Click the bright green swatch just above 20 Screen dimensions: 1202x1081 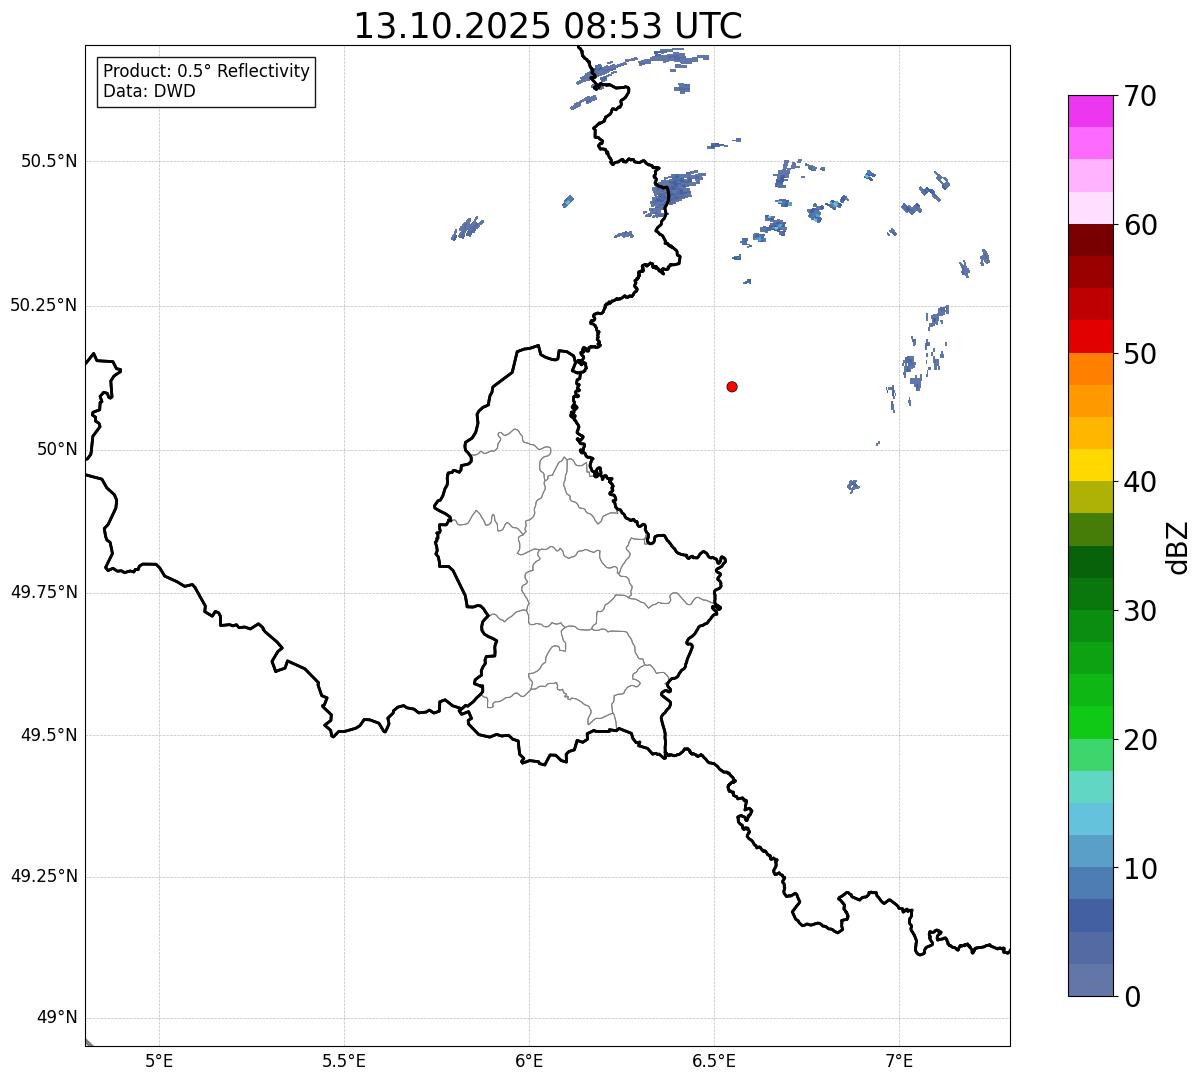1090,723
